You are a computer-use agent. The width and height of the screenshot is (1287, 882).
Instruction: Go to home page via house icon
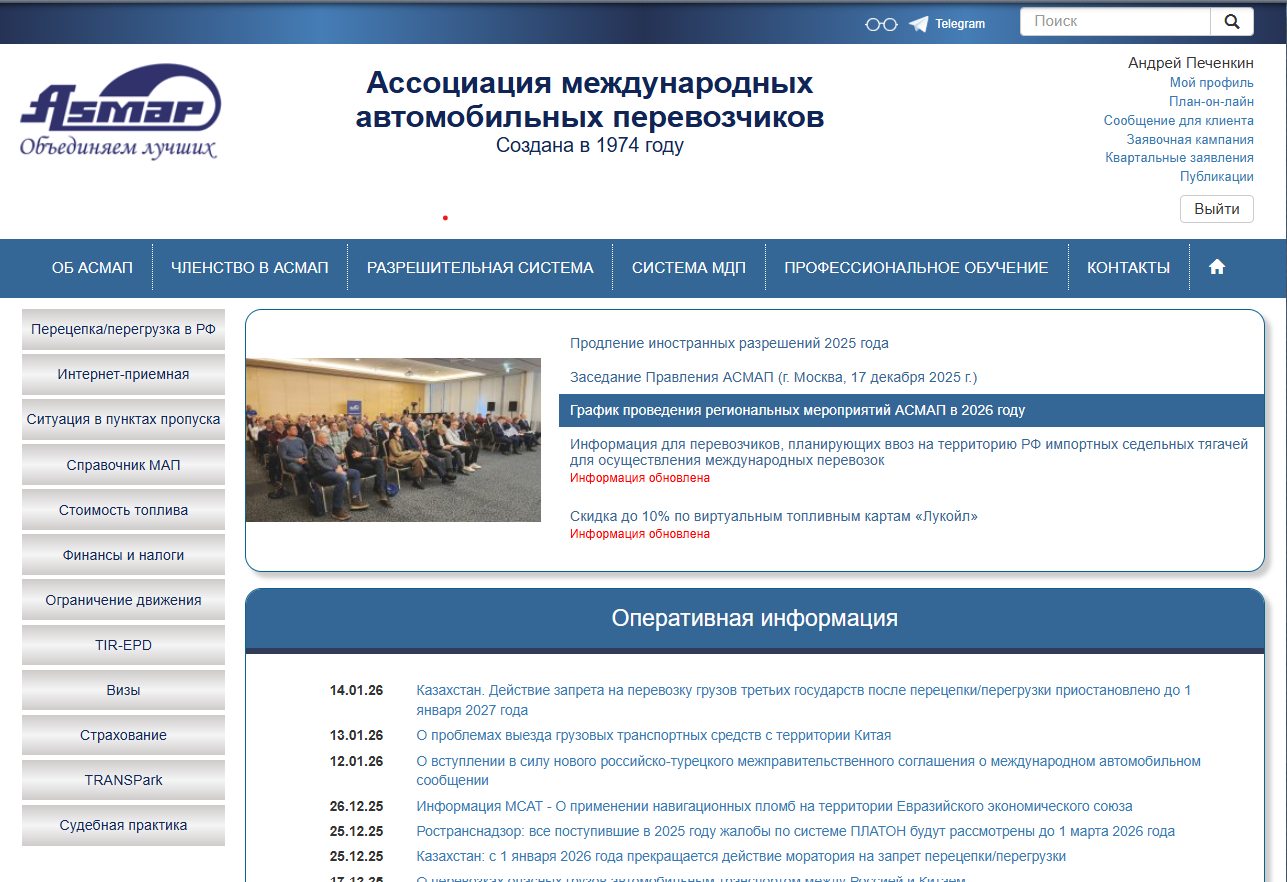(1216, 267)
